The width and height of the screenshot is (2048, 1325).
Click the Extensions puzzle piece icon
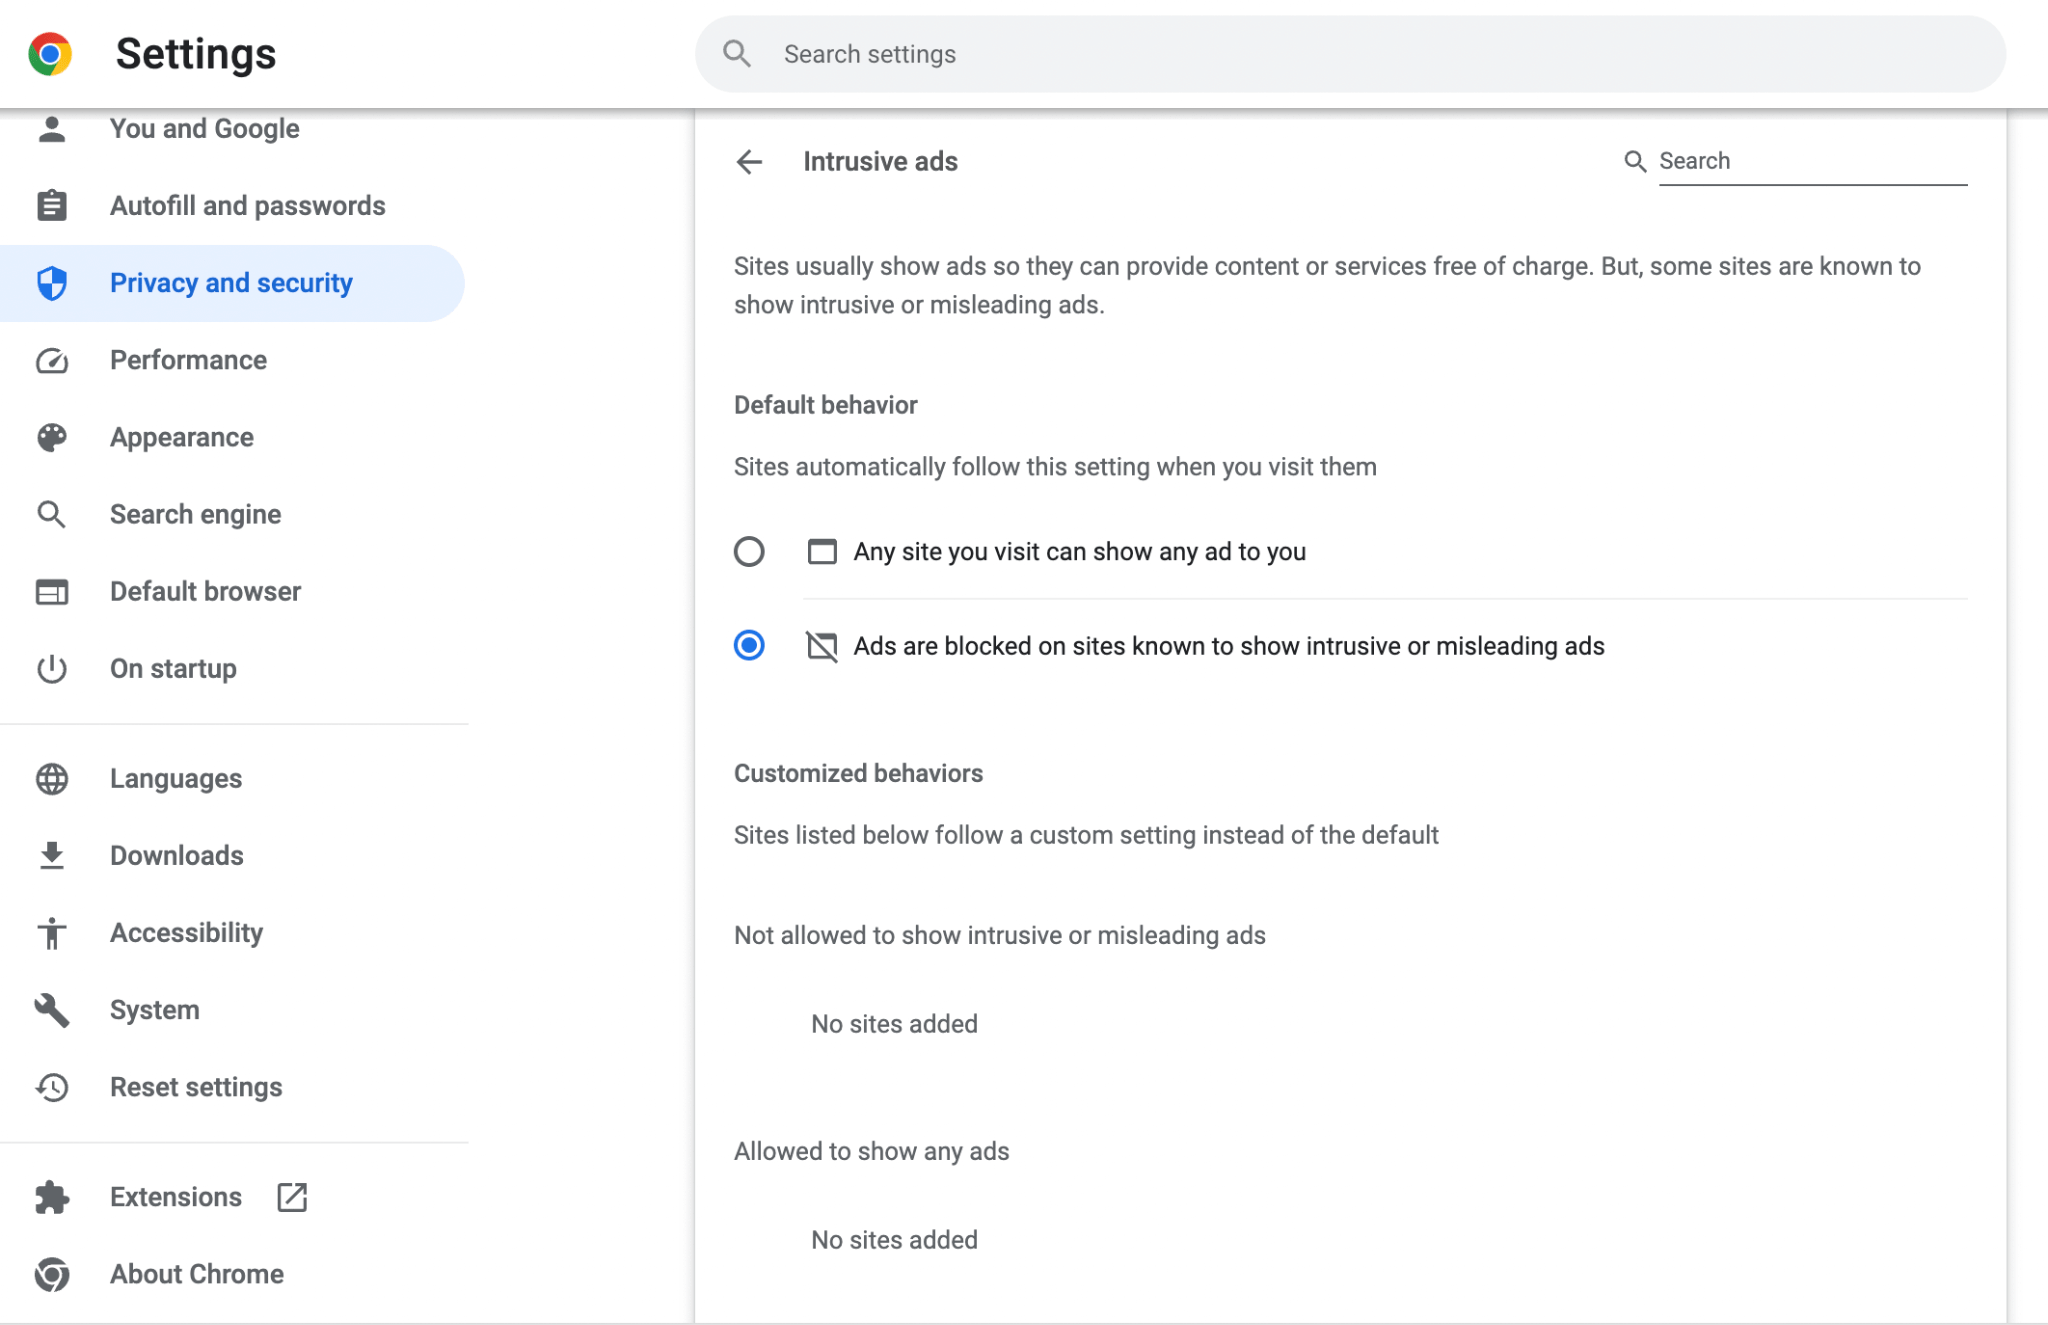point(52,1197)
